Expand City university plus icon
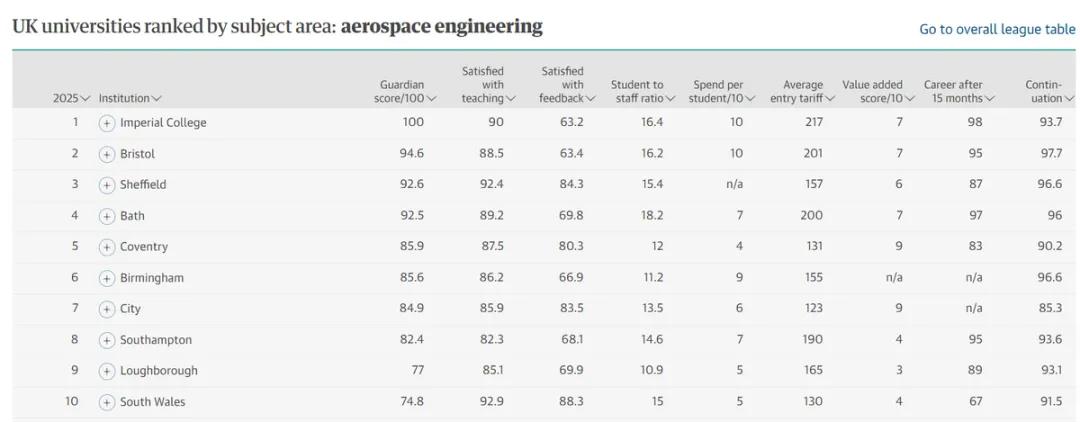The height and width of the screenshot is (422, 1080). [106, 309]
